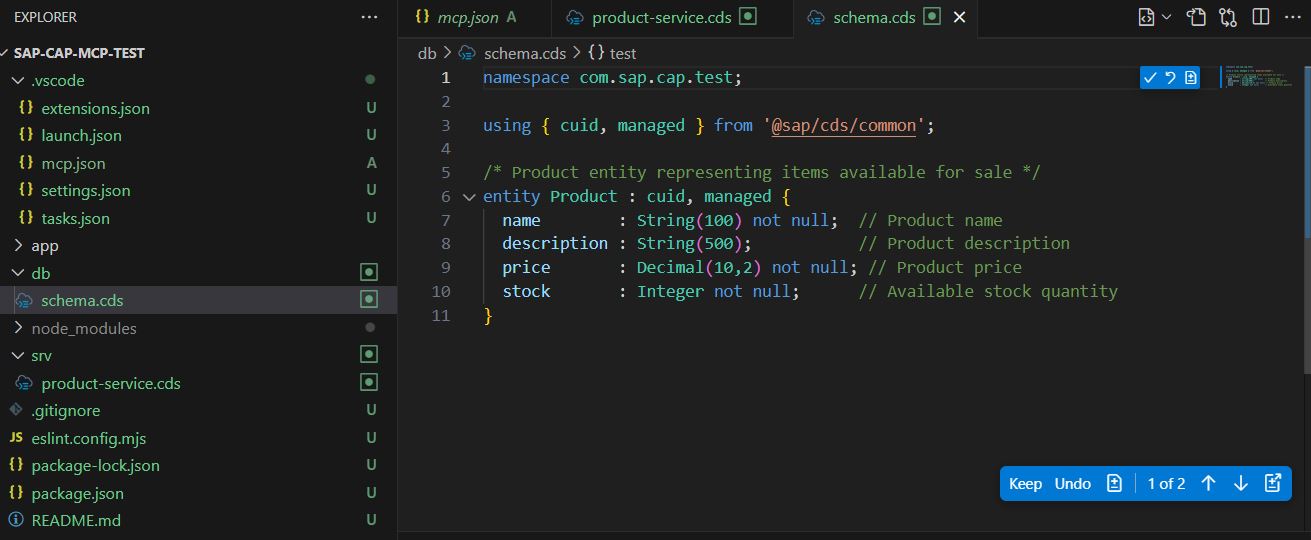Click the 'Product' entity name on line 6

pos(584,196)
